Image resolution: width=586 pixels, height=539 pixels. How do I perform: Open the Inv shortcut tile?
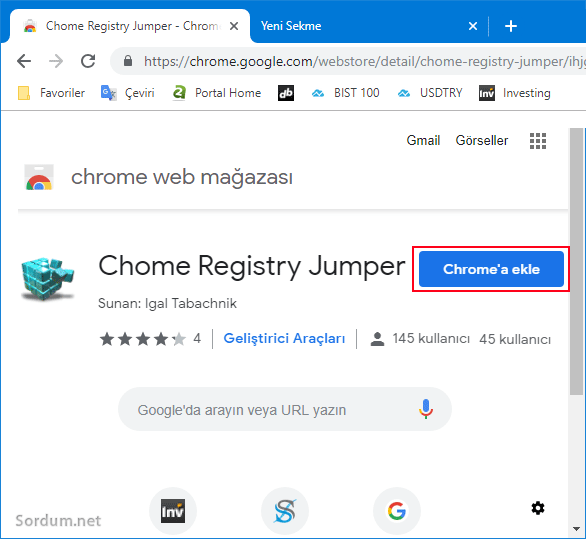(173, 511)
